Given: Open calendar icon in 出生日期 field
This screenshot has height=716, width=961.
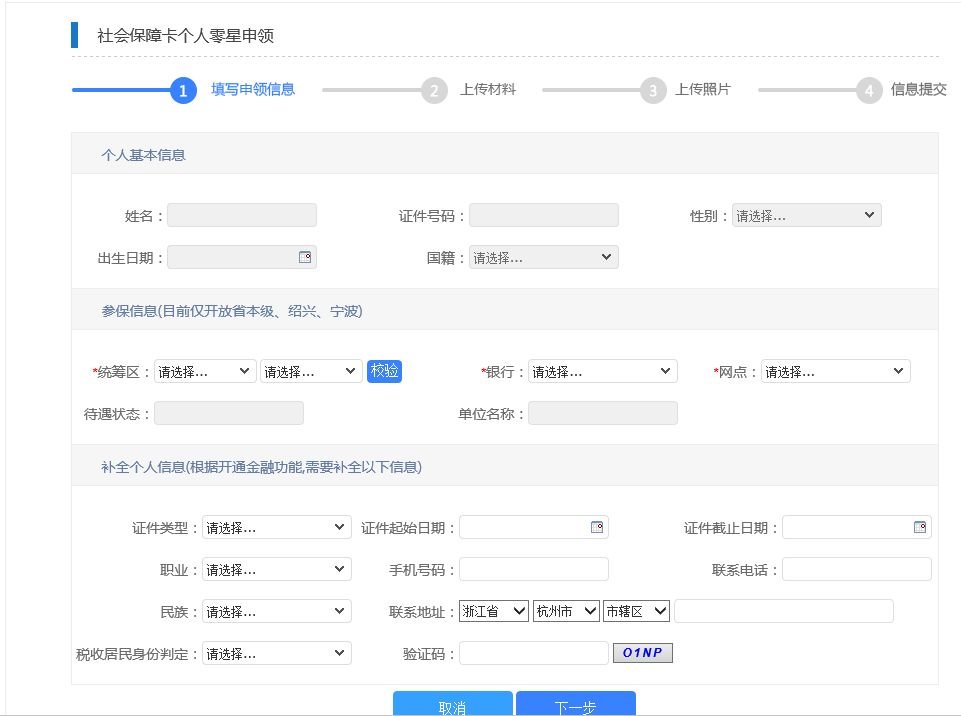Looking at the screenshot, I should pyautogui.click(x=305, y=257).
